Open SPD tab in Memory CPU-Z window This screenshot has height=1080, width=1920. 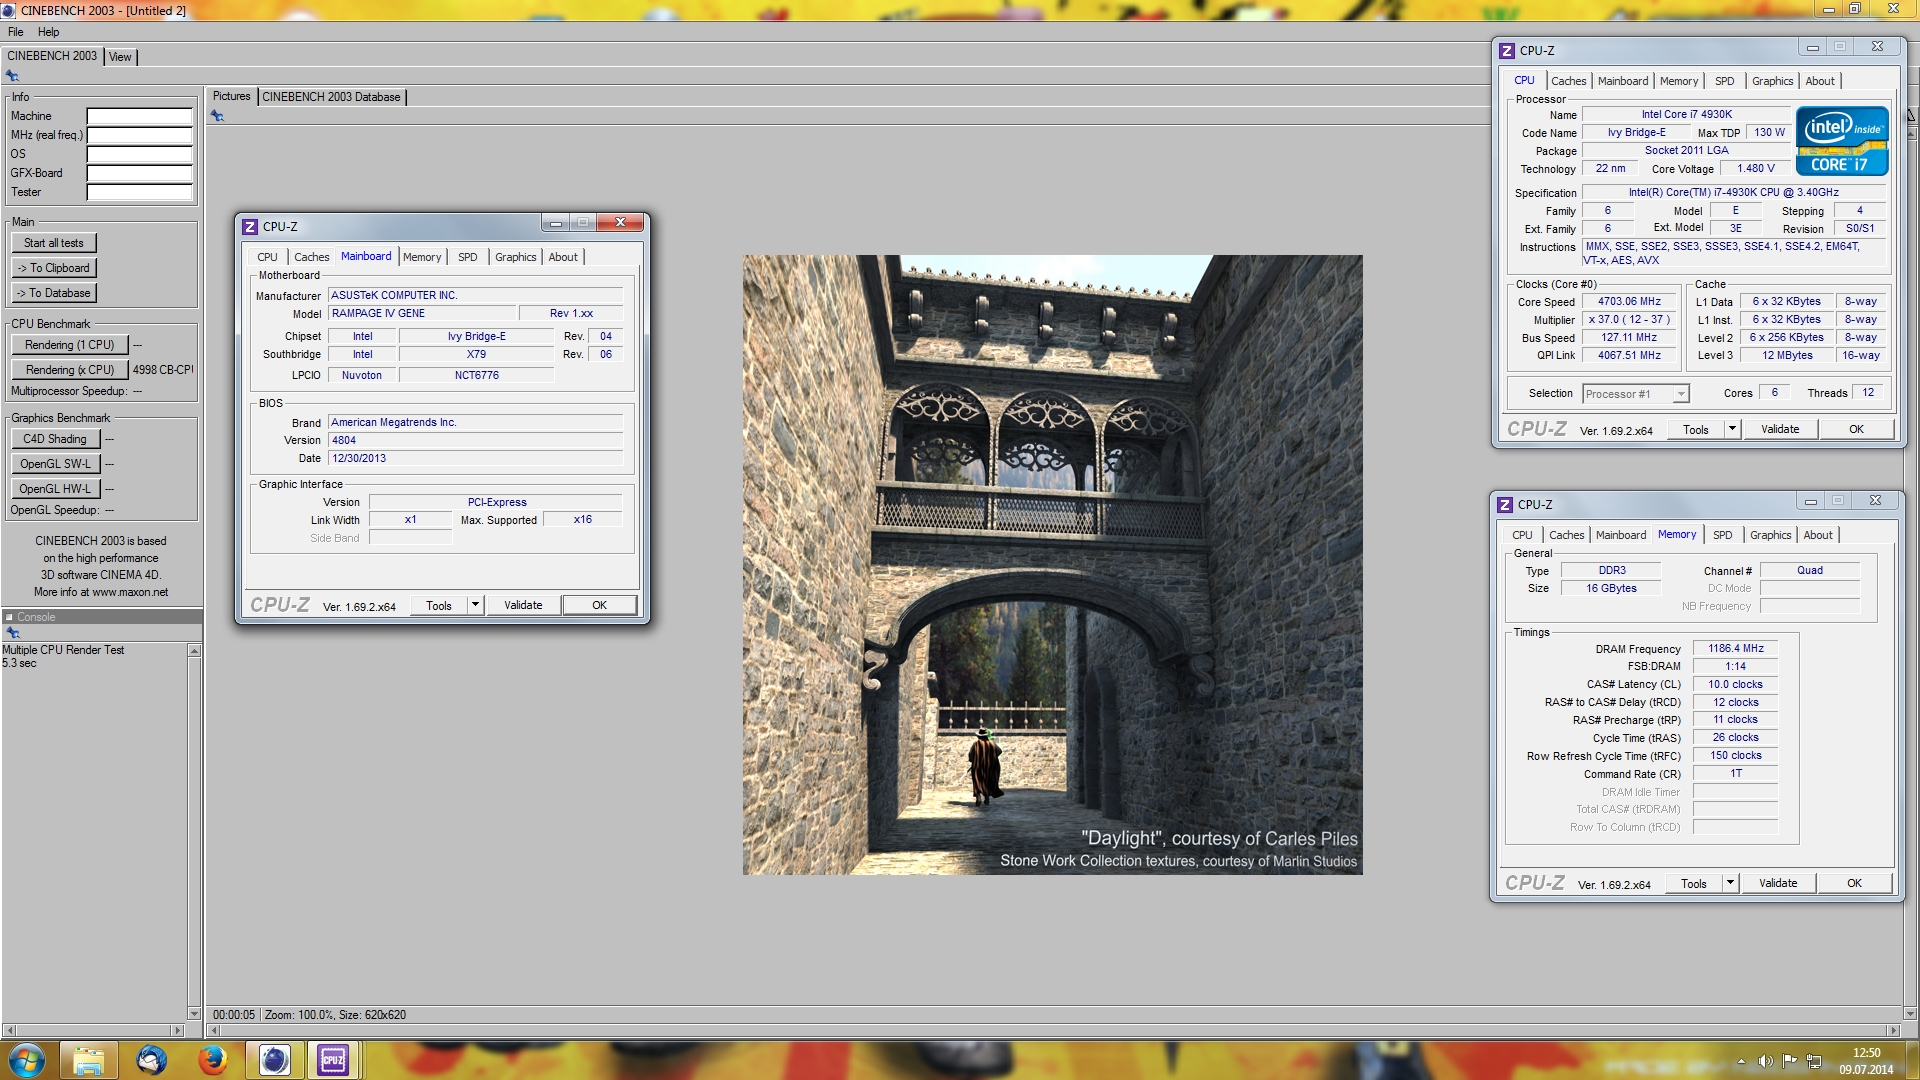click(1722, 535)
